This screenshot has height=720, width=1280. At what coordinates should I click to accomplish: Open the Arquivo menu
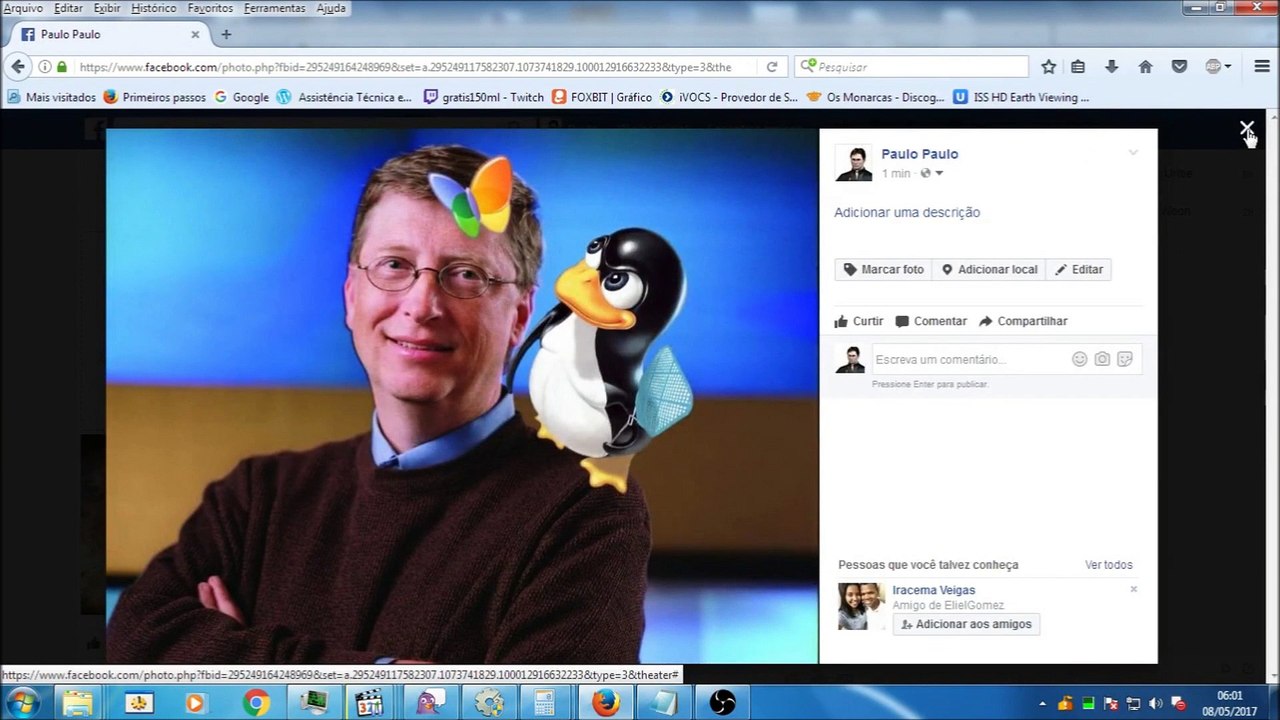click(23, 8)
